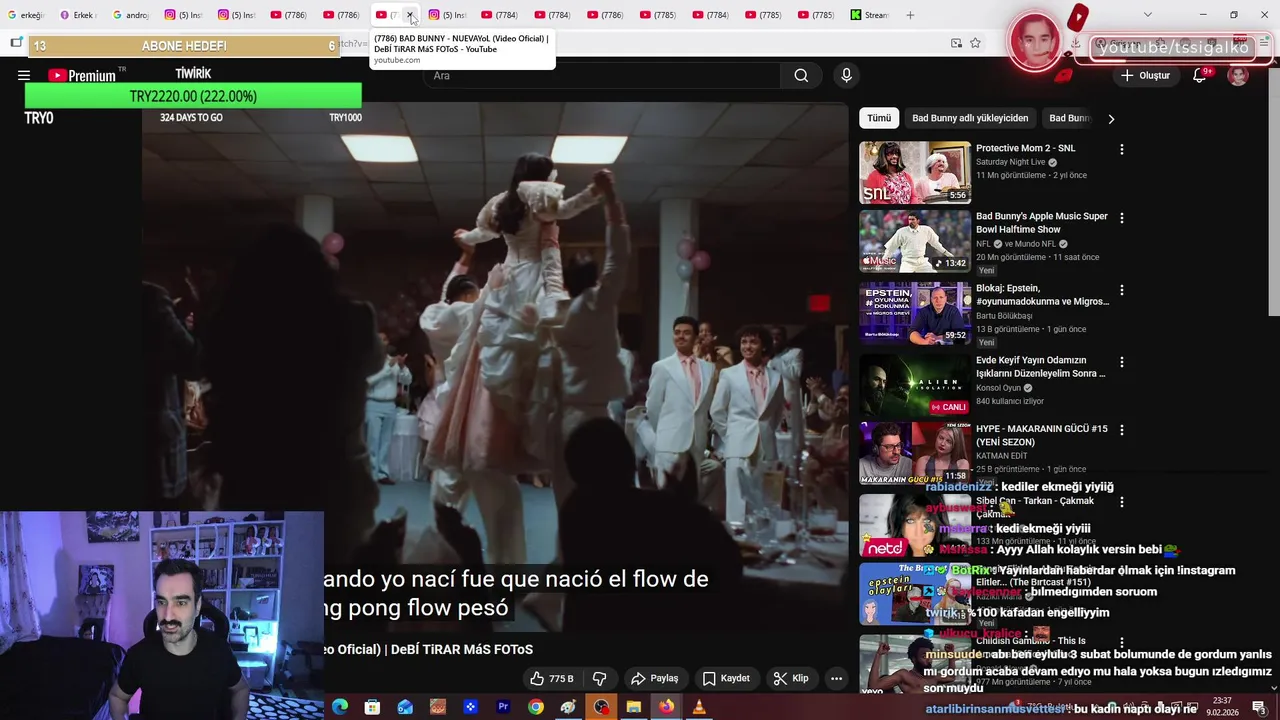Open options for Apple Music Halftime Show video
The image size is (1280, 720).
[1121, 217]
